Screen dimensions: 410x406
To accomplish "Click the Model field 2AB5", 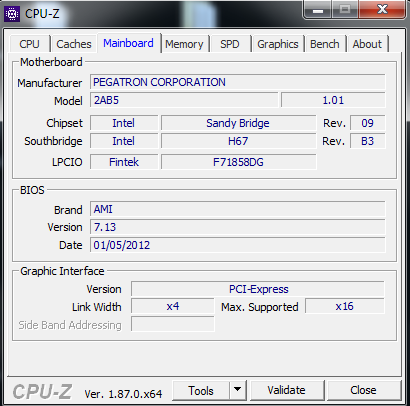I will tap(184, 100).
